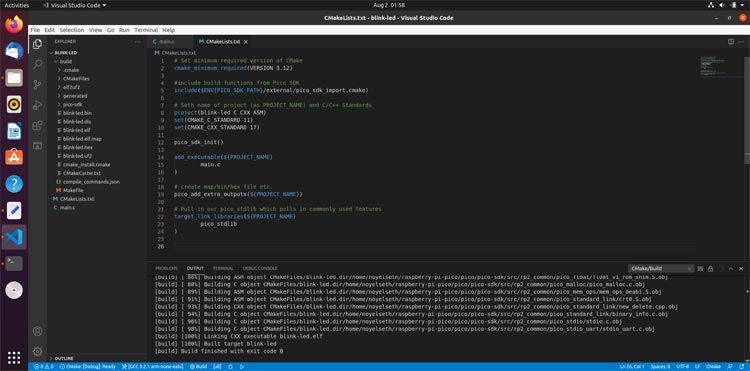Image resolution: width=750 pixels, height=371 pixels.
Task: Switch to the DEBUG CONSOLE panel tab
Action: tap(260, 268)
